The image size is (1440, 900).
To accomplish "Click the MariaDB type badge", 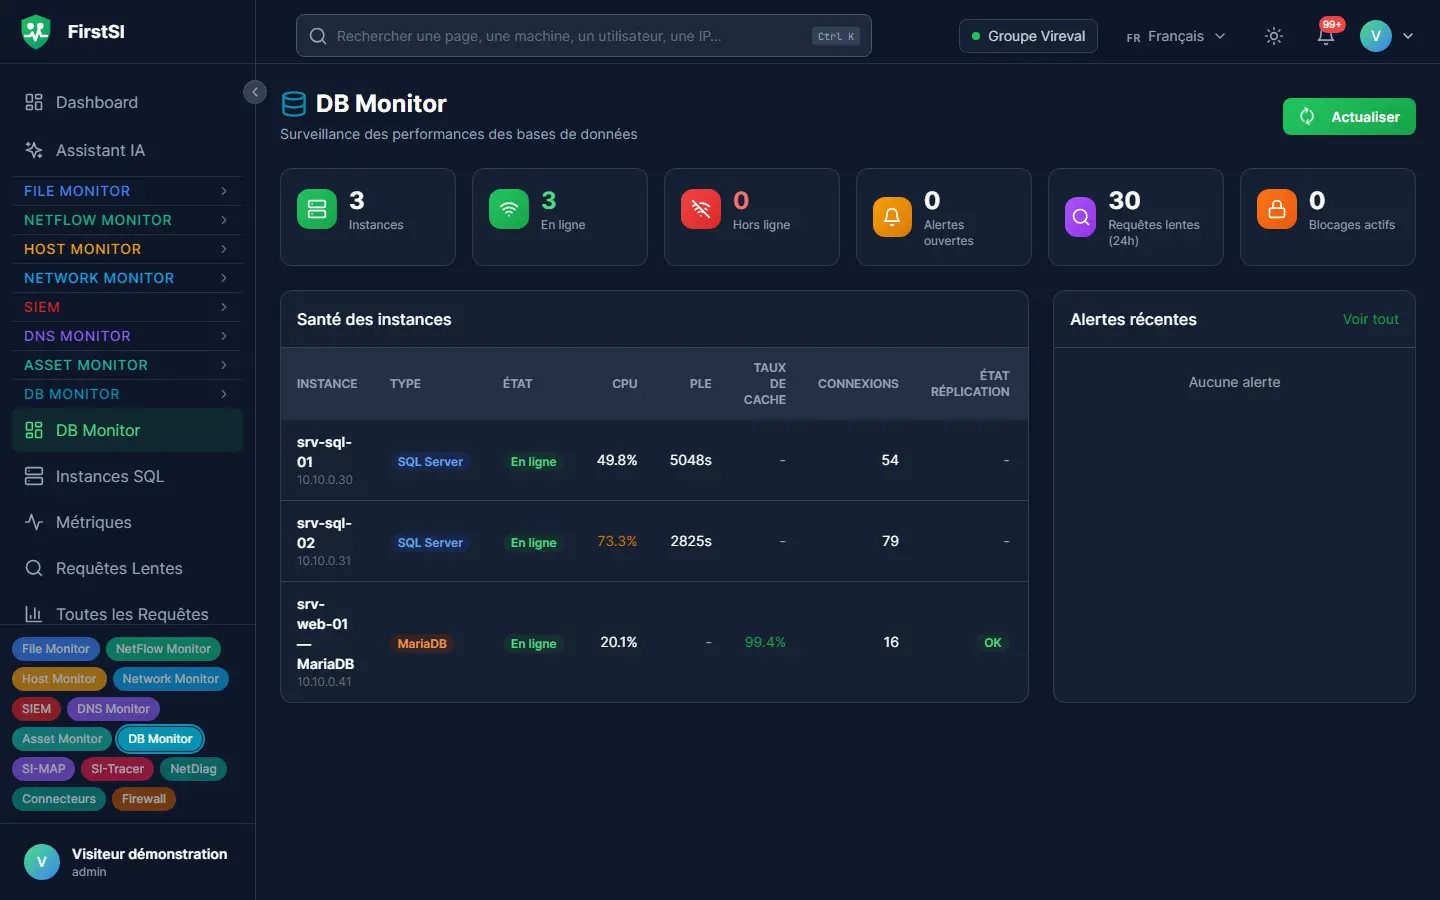I will pyautogui.click(x=422, y=644).
